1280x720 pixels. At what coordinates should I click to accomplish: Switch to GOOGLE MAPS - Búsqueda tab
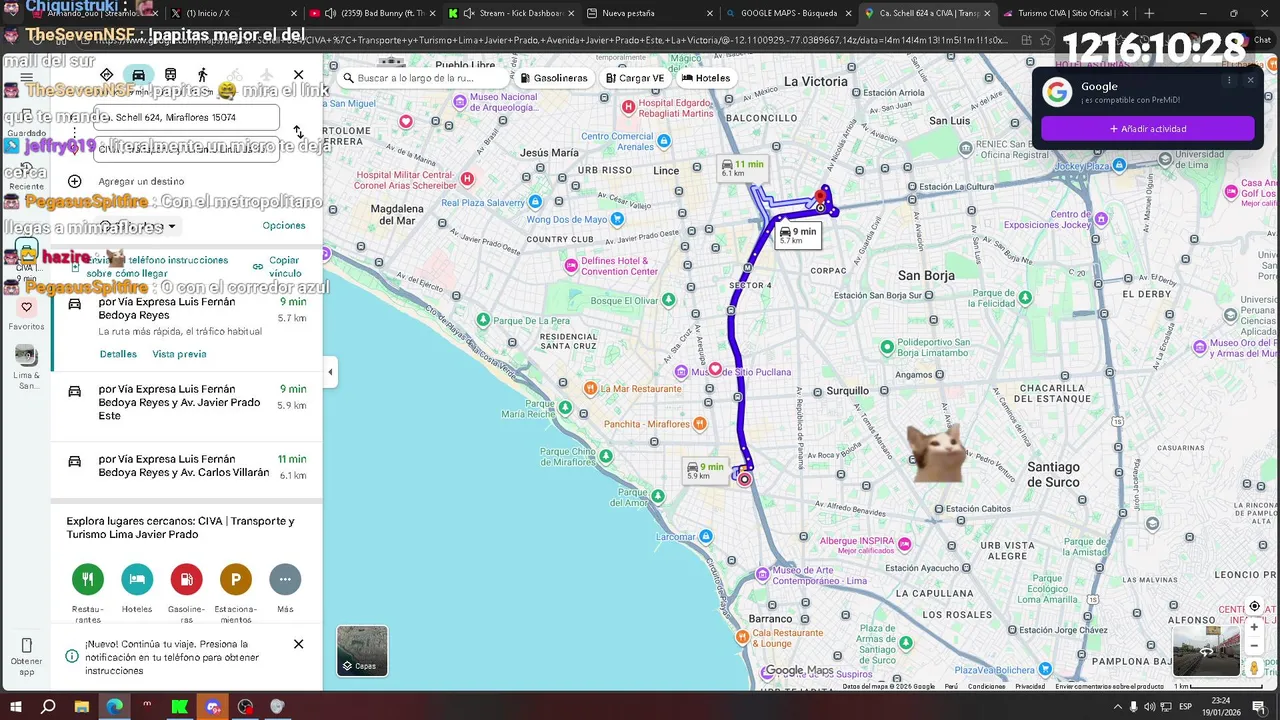788,13
